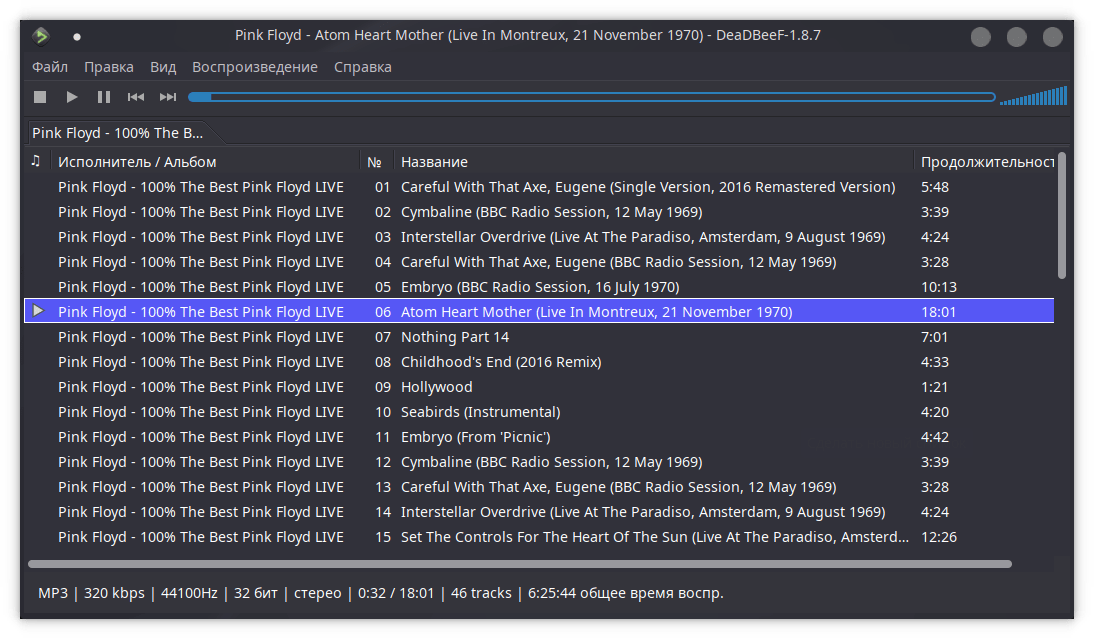Minimize the DeaDBeeF window

tap(980, 37)
